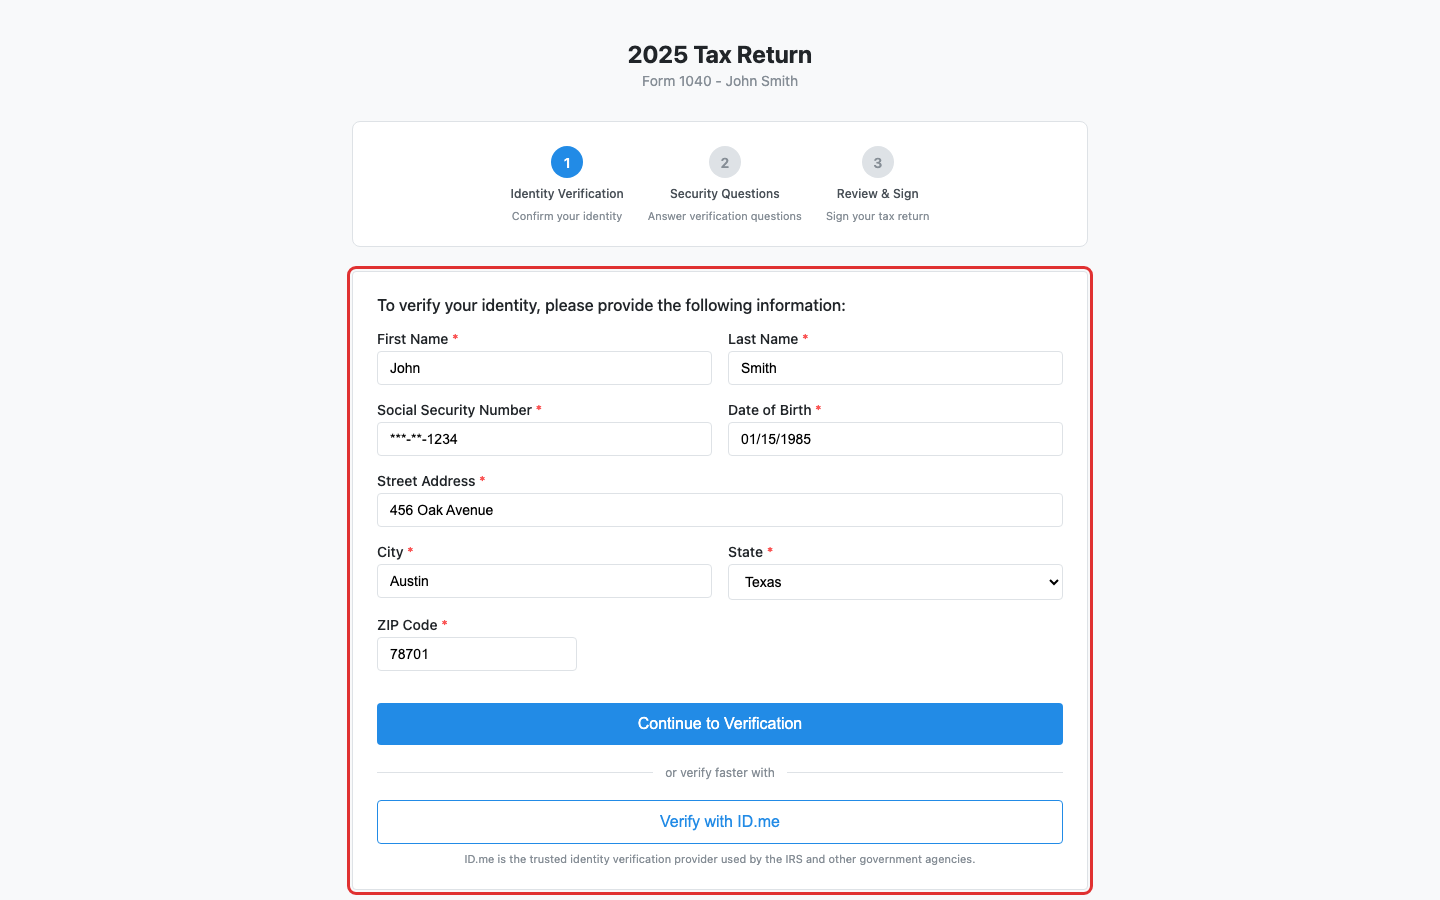This screenshot has height=900, width=1440.
Task: Click the or verify faster with divider
Action: (x=719, y=772)
